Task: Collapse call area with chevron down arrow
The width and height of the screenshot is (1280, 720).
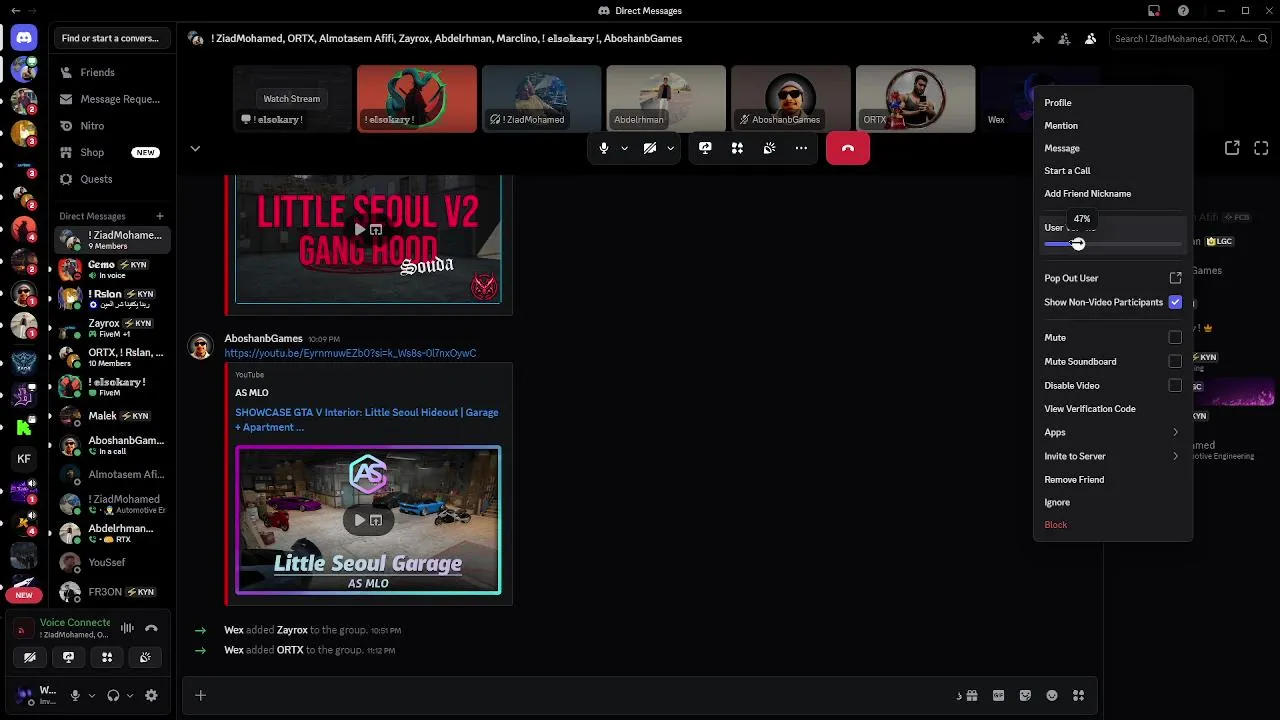Action: pyautogui.click(x=195, y=148)
